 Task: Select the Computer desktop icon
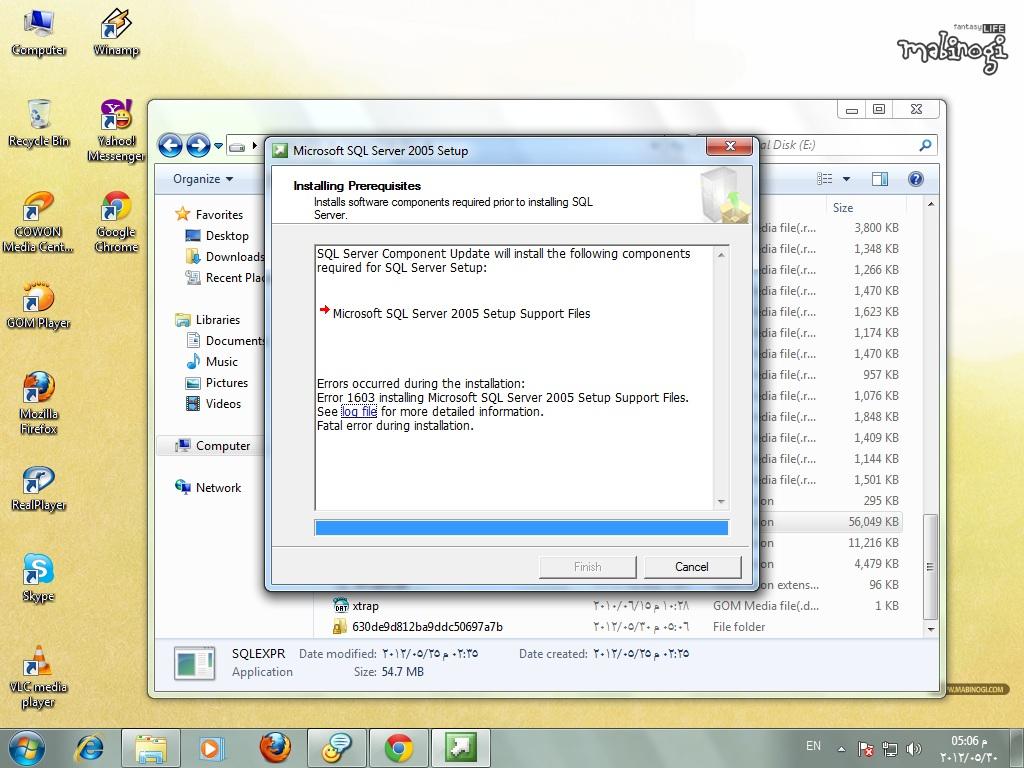pos(39,33)
